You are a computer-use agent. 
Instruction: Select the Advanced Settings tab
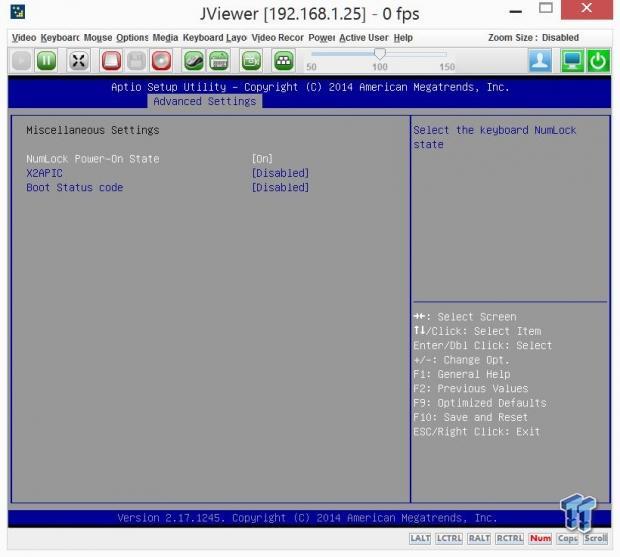coord(204,102)
